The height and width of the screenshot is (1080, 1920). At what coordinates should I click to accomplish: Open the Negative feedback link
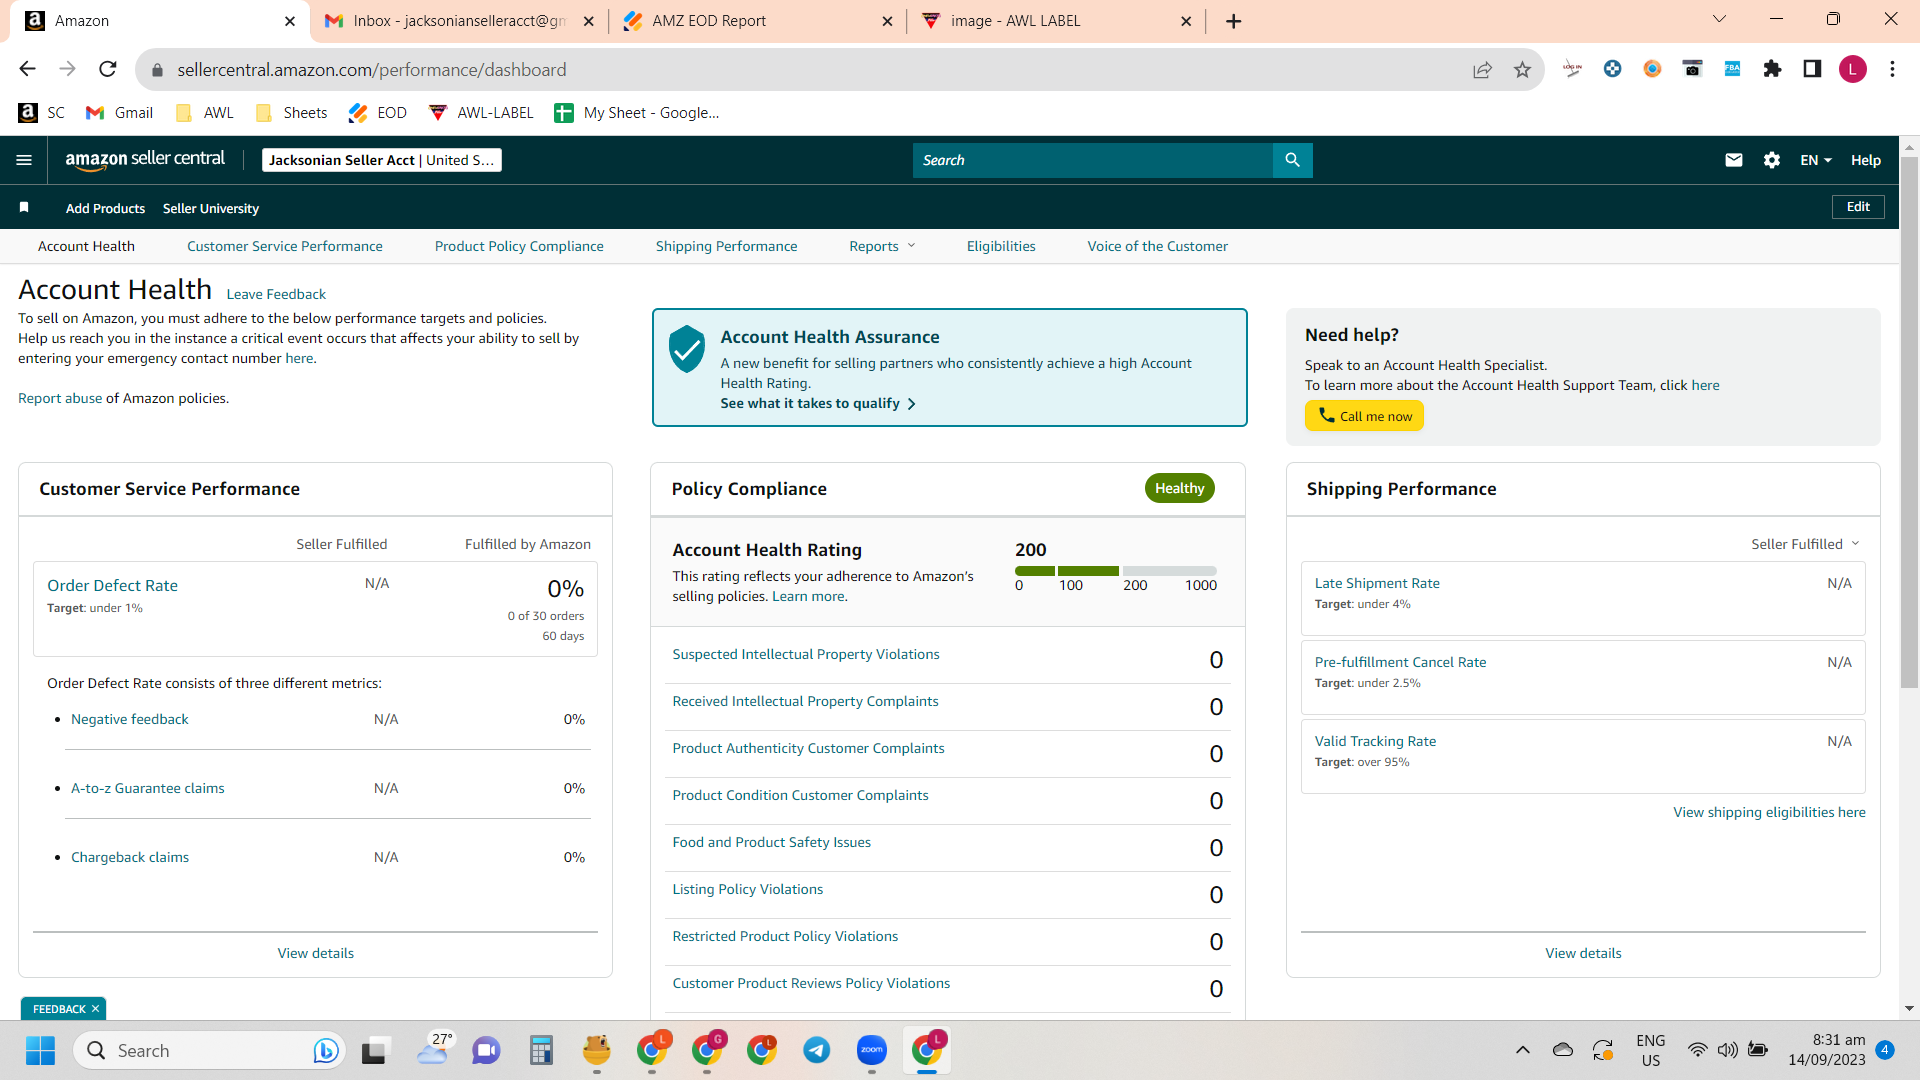(x=129, y=719)
